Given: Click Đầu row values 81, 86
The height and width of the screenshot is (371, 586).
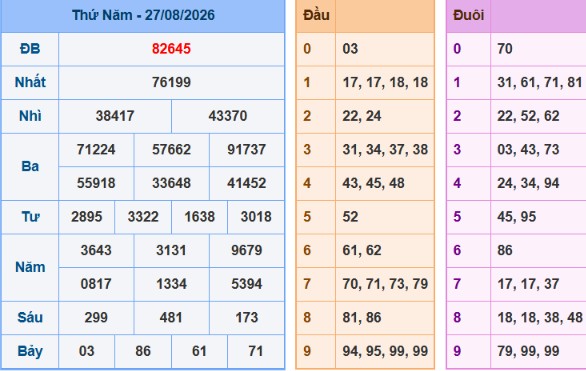Looking at the screenshot, I should pos(362,318).
